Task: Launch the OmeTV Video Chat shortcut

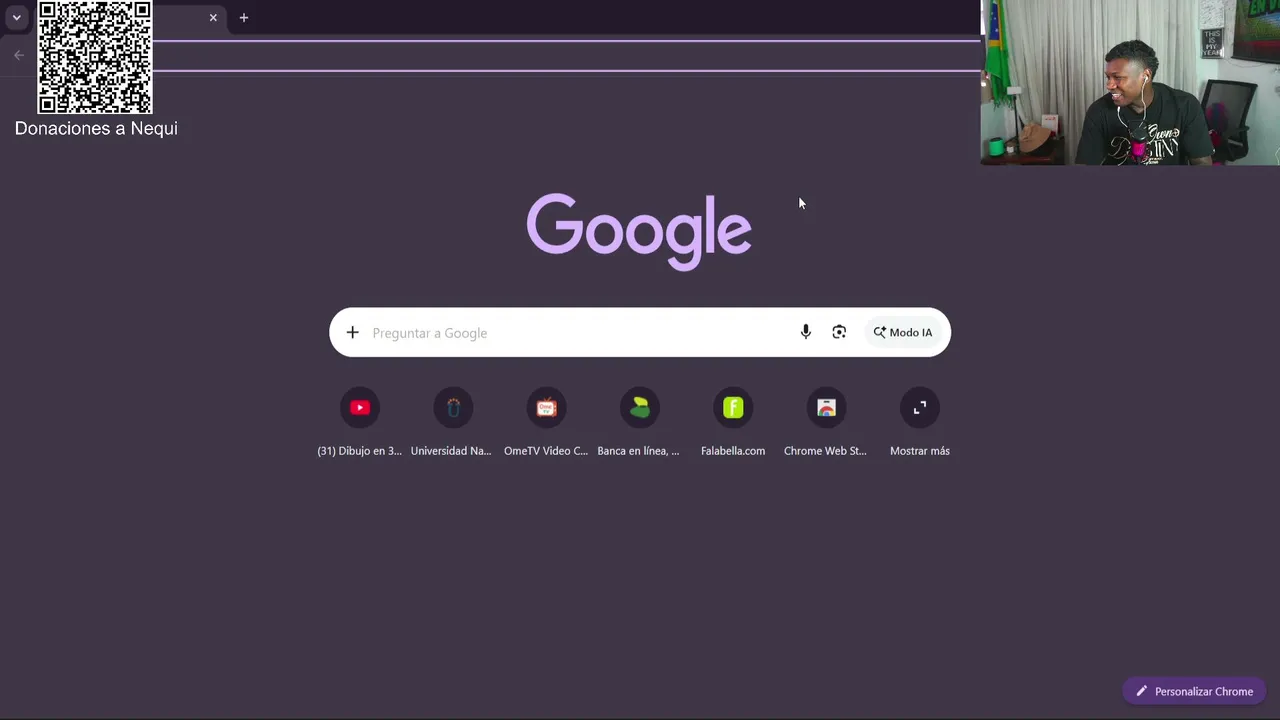Action: click(546, 421)
